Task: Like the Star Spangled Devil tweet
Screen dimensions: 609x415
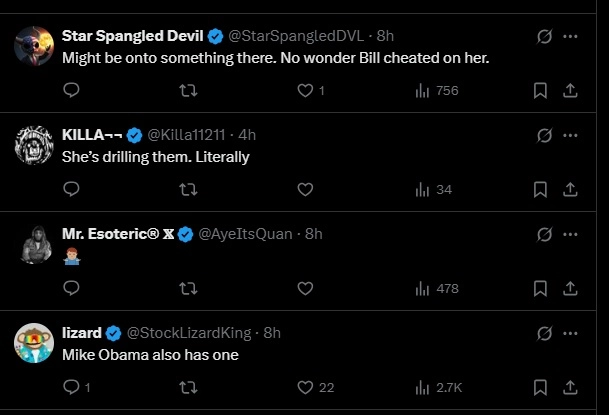Action: click(x=306, y=90)
